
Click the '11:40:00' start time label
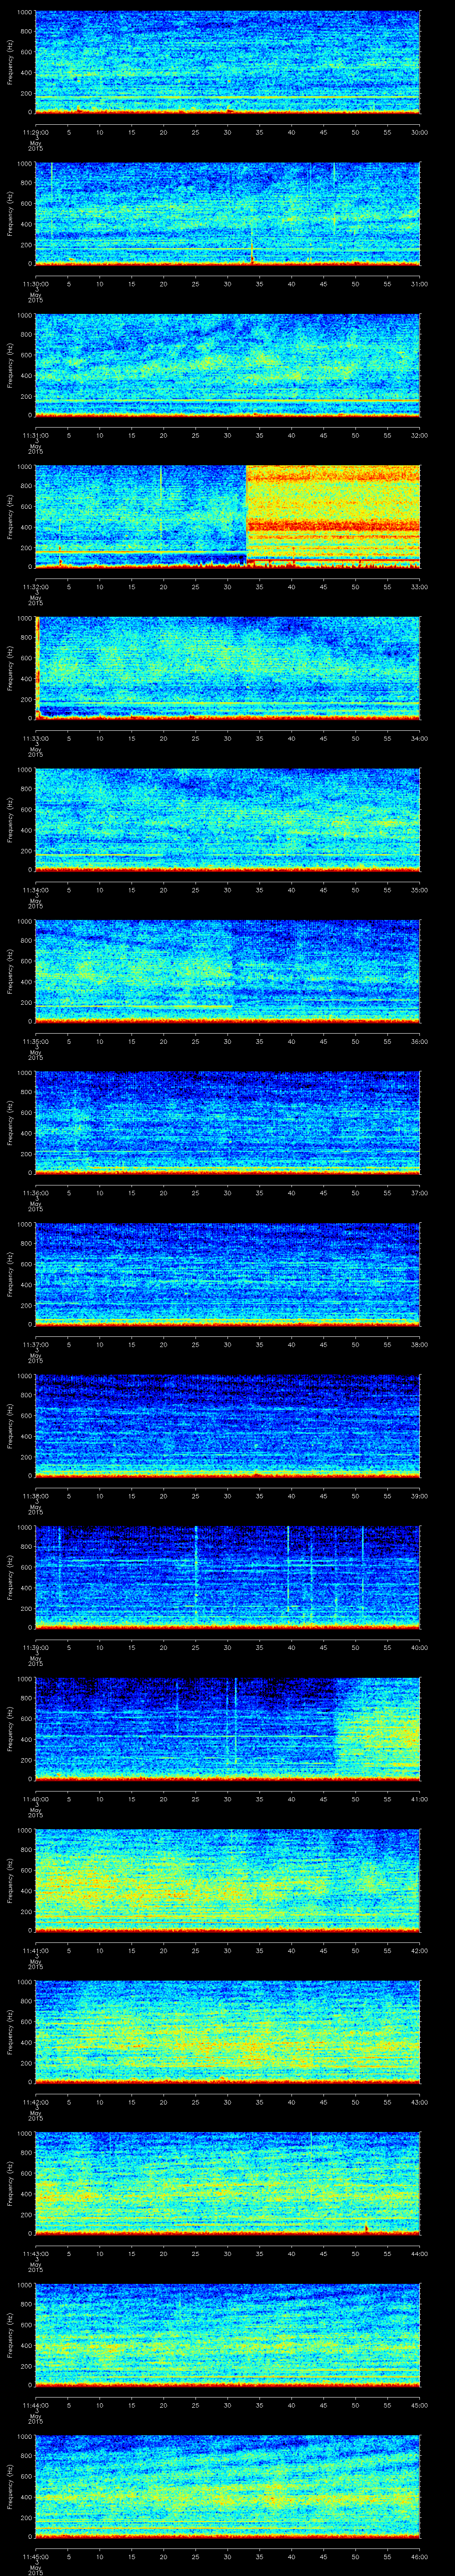point(35,1799)
